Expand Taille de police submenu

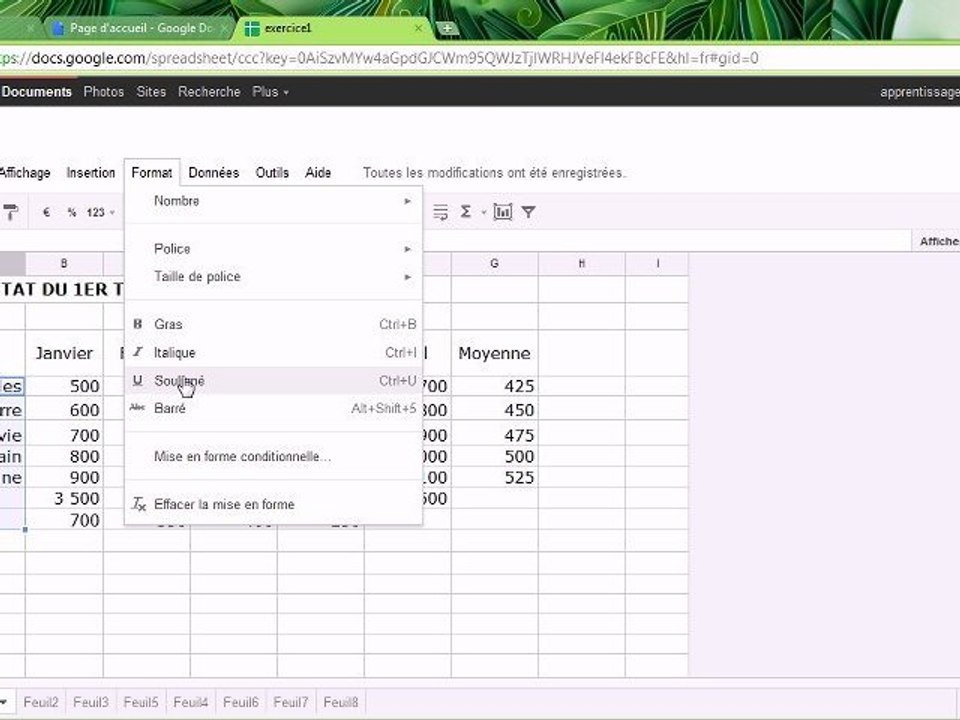(274, 277)
